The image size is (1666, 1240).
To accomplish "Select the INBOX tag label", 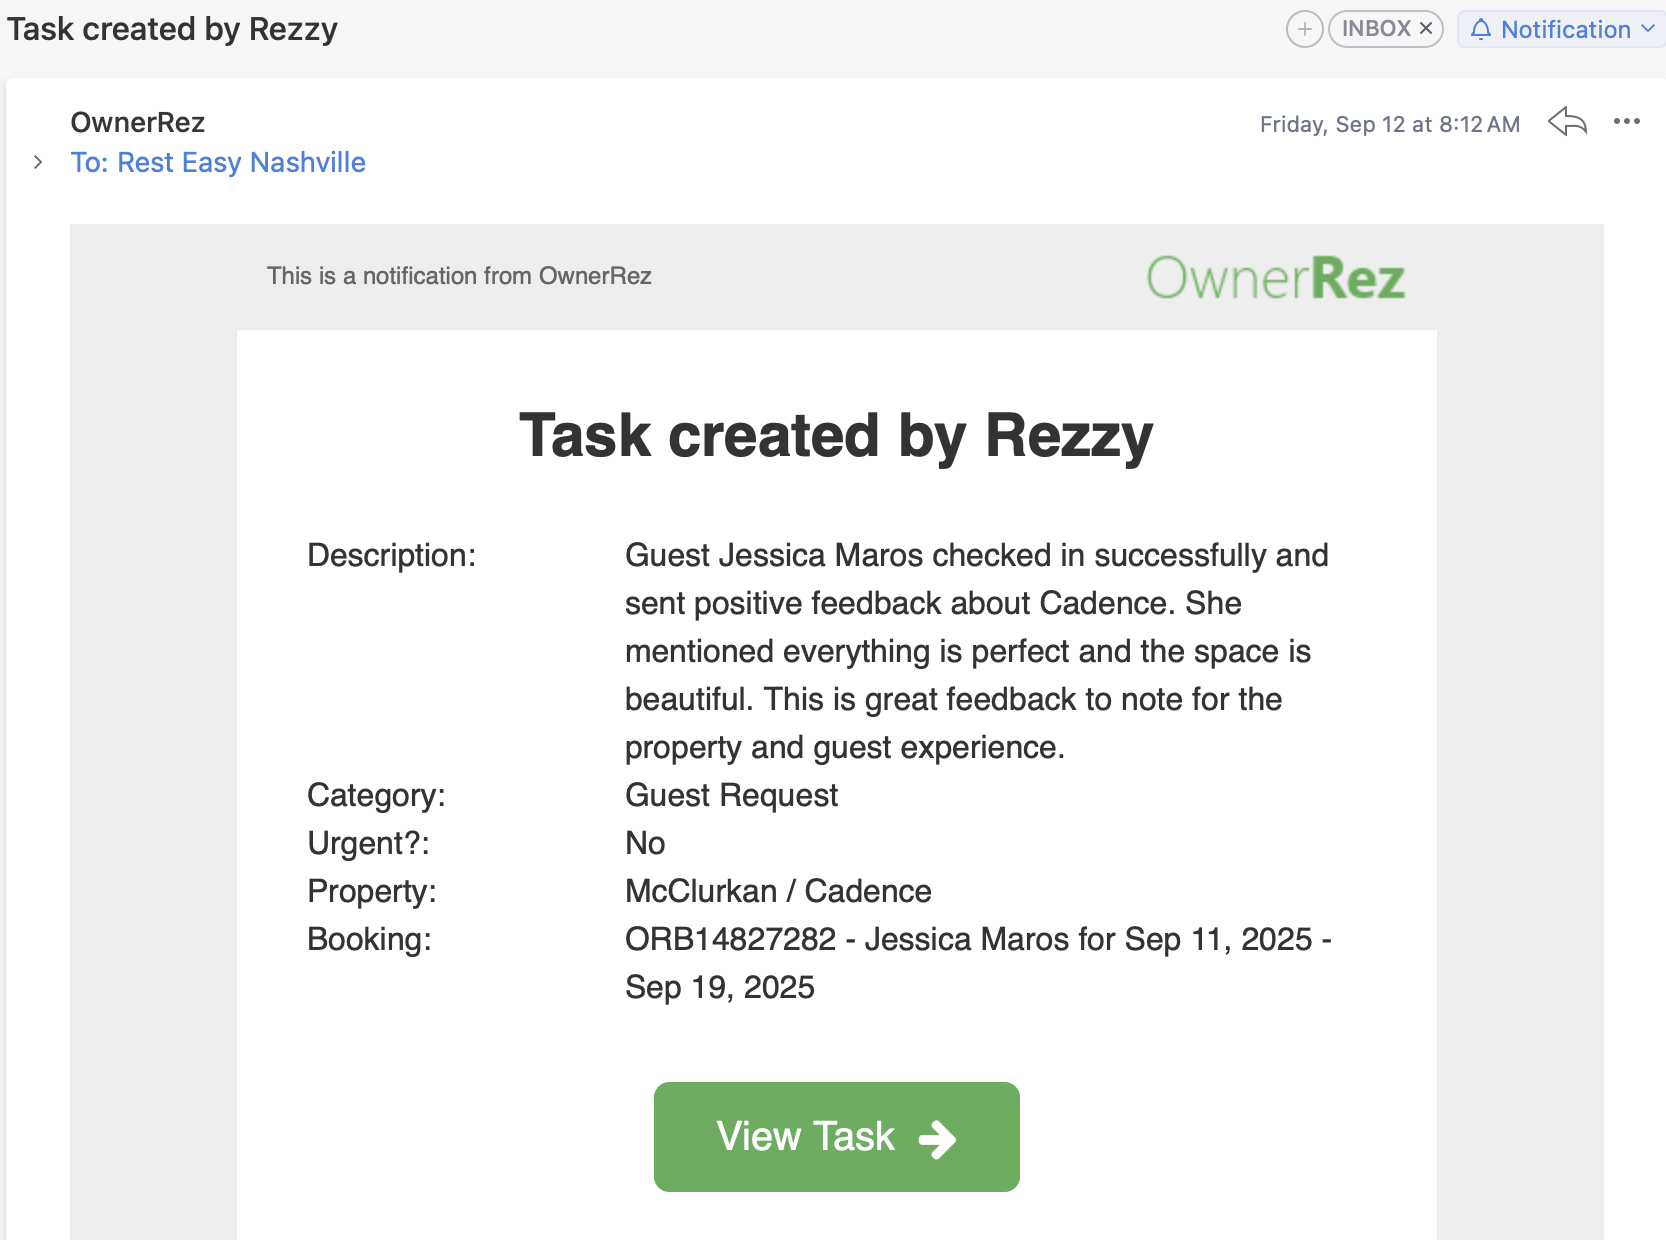I will pos(1376,29).
